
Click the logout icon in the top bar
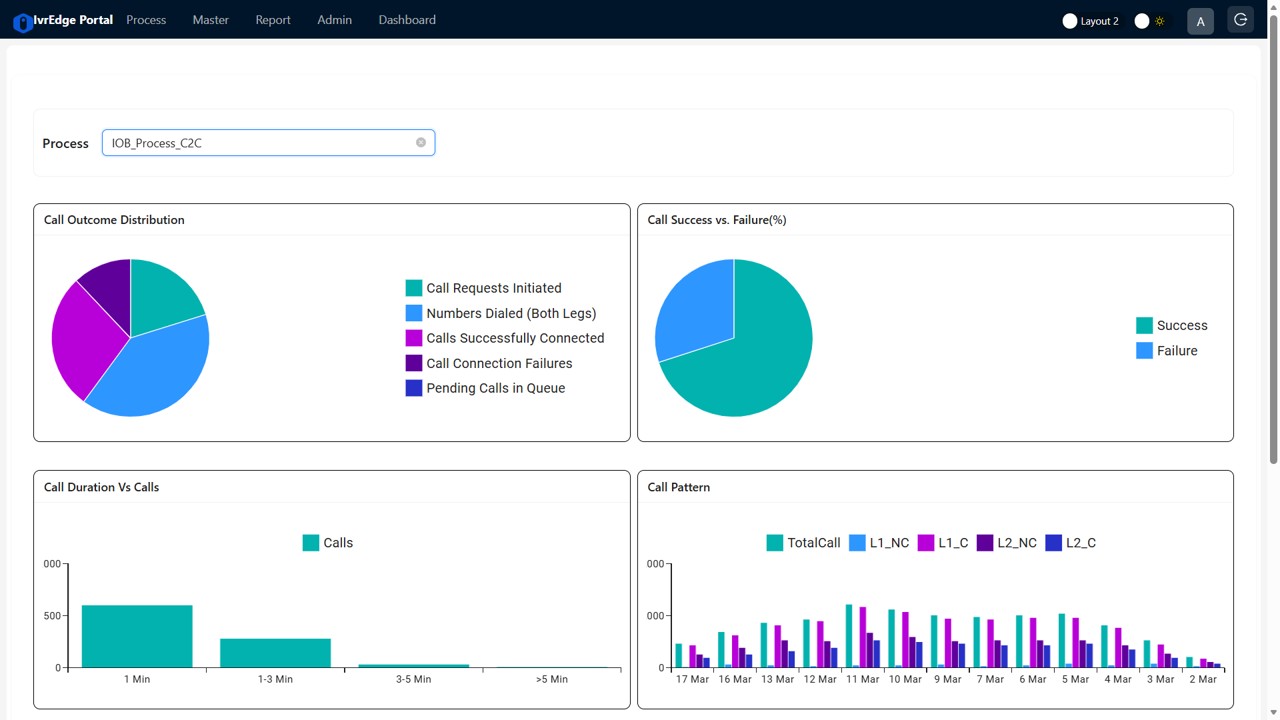tap(1240, 19)
